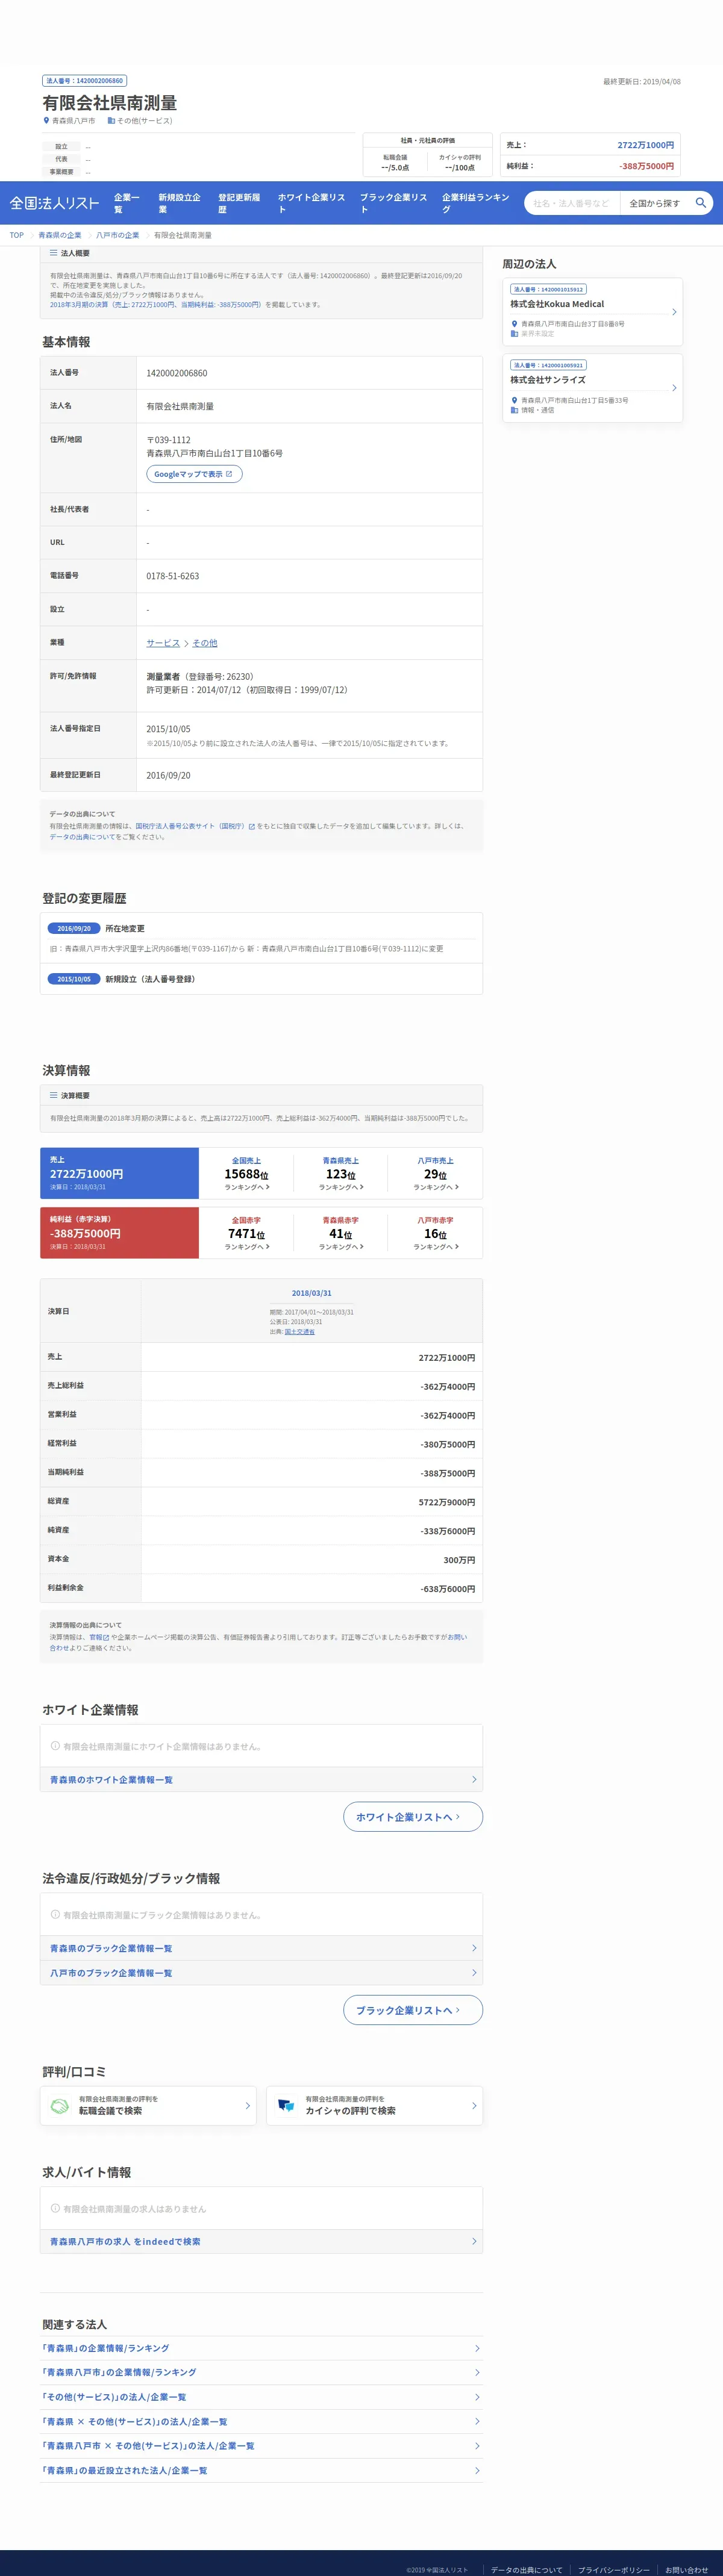Click Googleマップで表示 button
The height and width of the screenshot is (2576, 723).
pyautogui.click(x=194, y=474)
